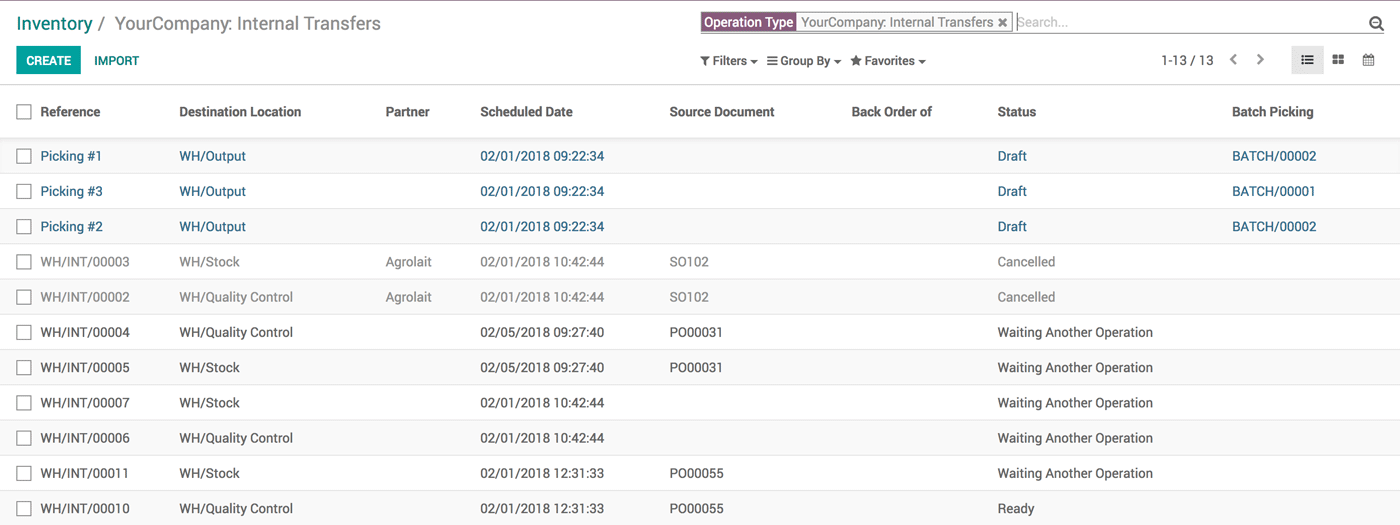The image size is (1400, 525).
Task: Select the Picking #1 row checkbox
Action: pyautogui.click(x=24, y=156)
